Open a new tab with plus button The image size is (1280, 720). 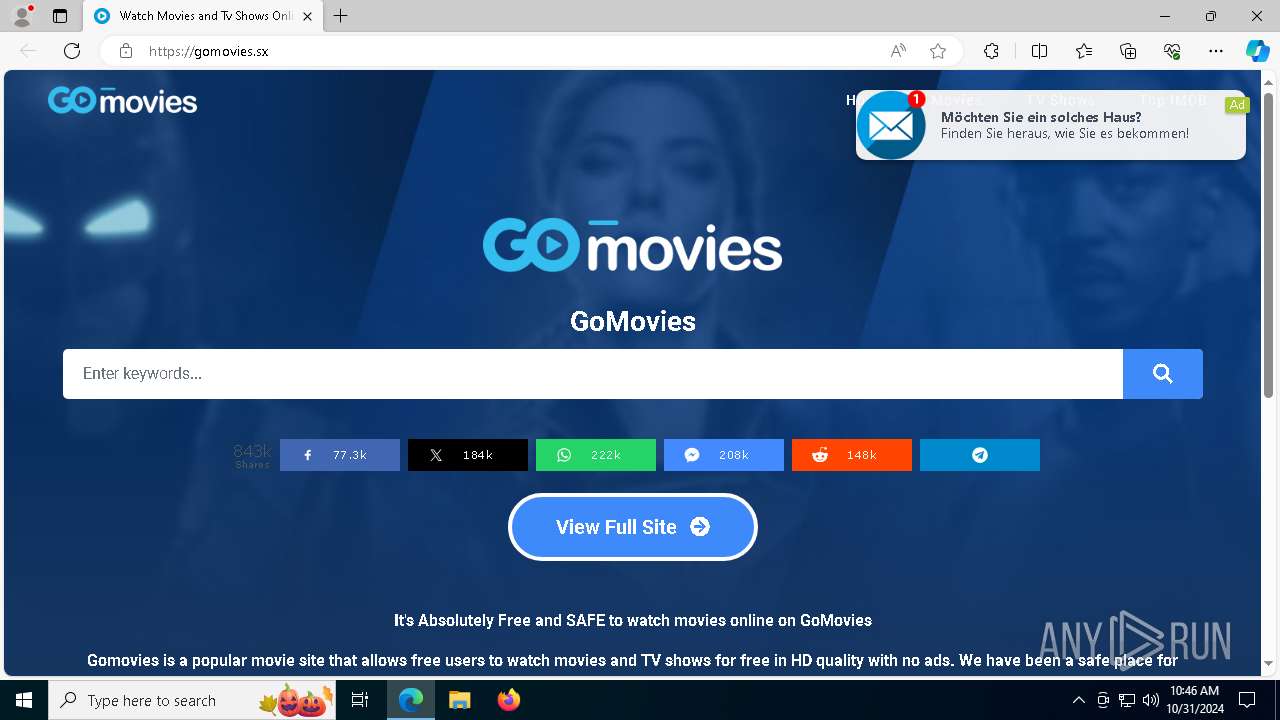[x=341, y=16]
